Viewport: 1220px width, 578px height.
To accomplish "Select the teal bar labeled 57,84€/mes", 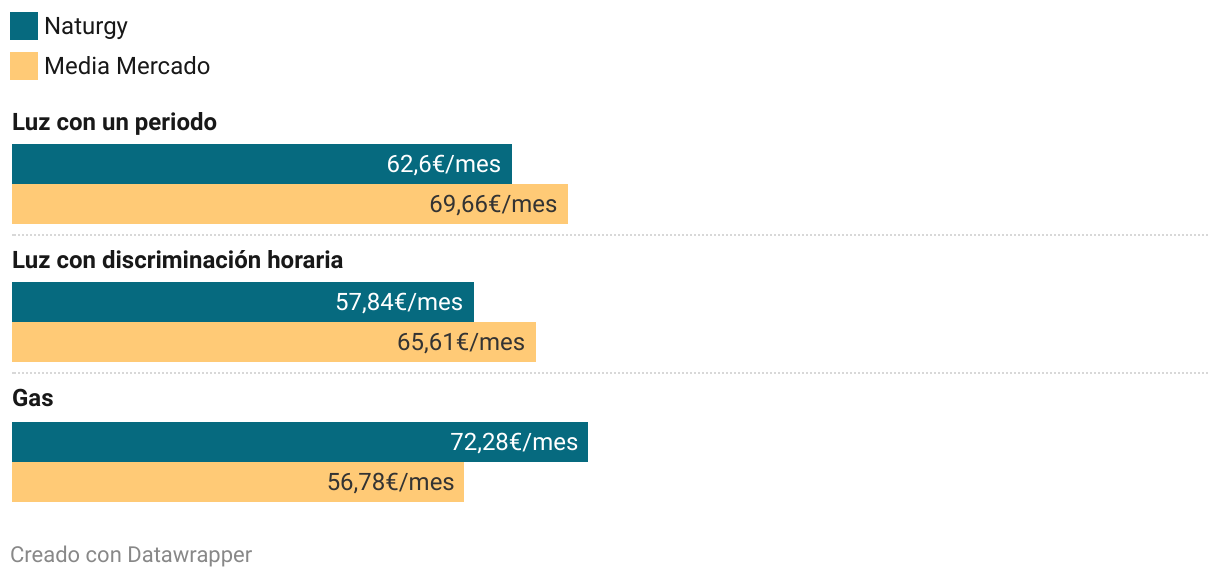I will point(243,302).
